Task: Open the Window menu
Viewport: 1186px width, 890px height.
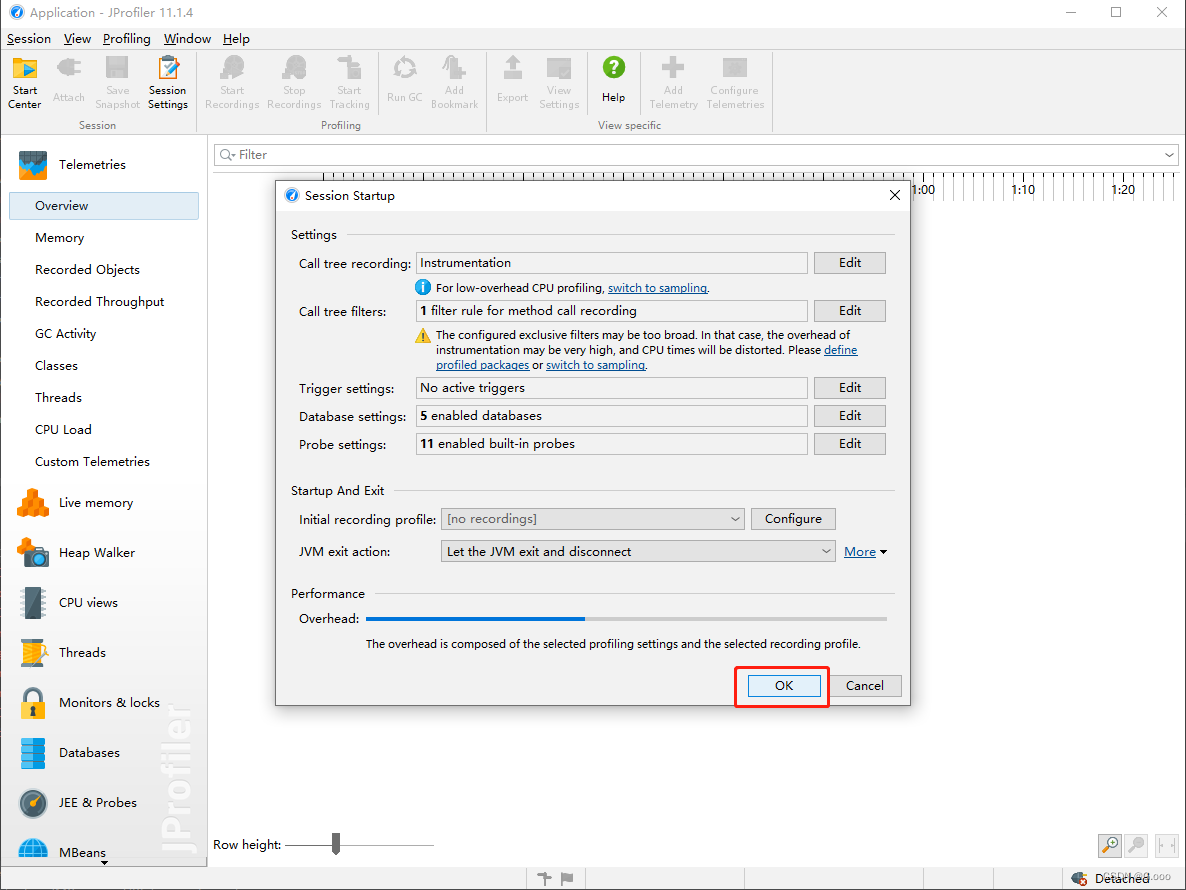Action: pyautogui.click(x=187, y=39)
